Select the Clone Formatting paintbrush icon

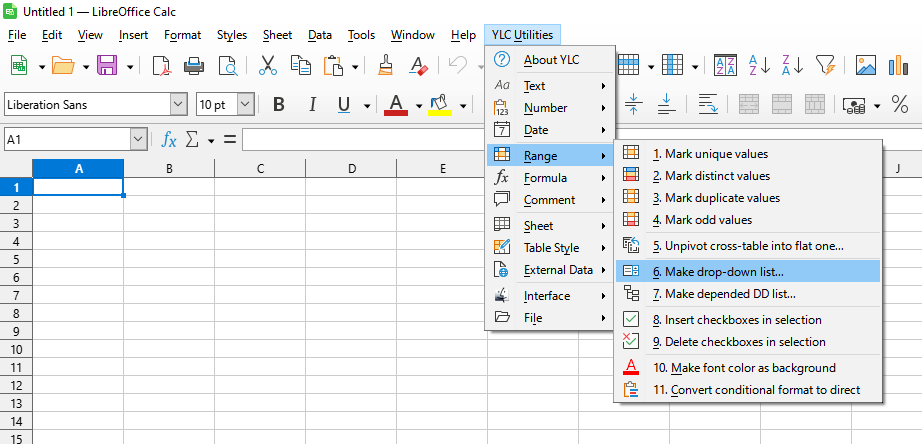386,66
